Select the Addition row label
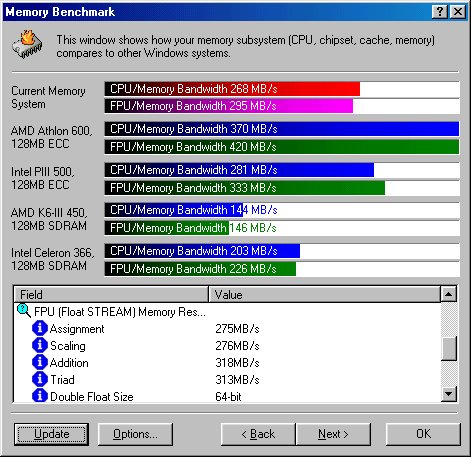This screenshot has width=471, height=457. tap(69, 363)
